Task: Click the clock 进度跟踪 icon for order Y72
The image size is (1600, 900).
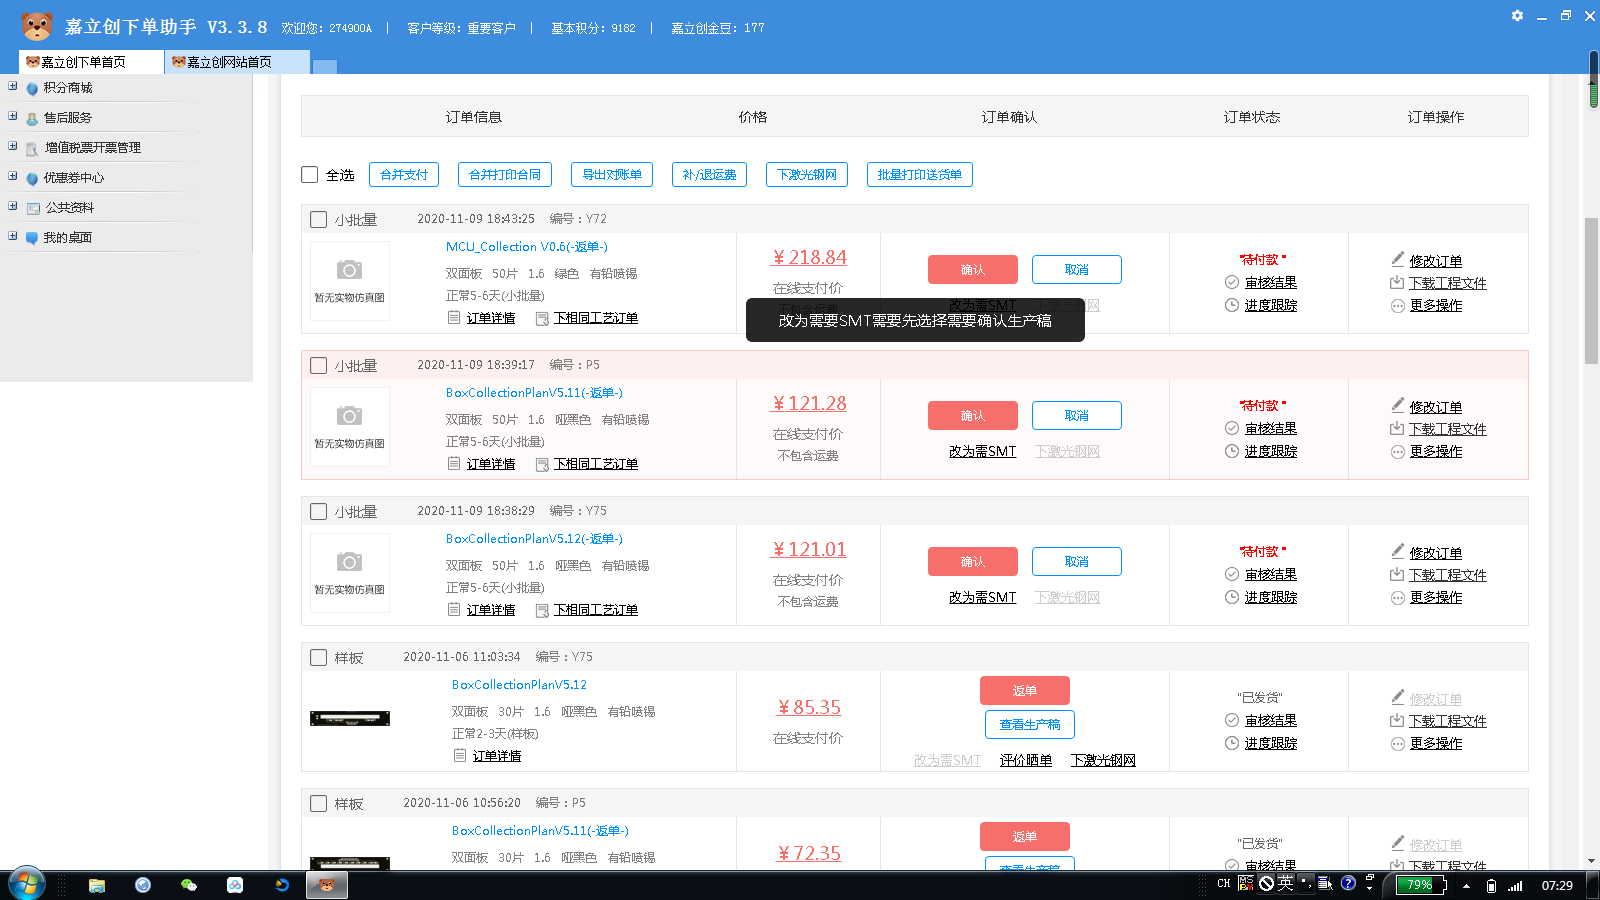Action: (x=1232, y=305)
